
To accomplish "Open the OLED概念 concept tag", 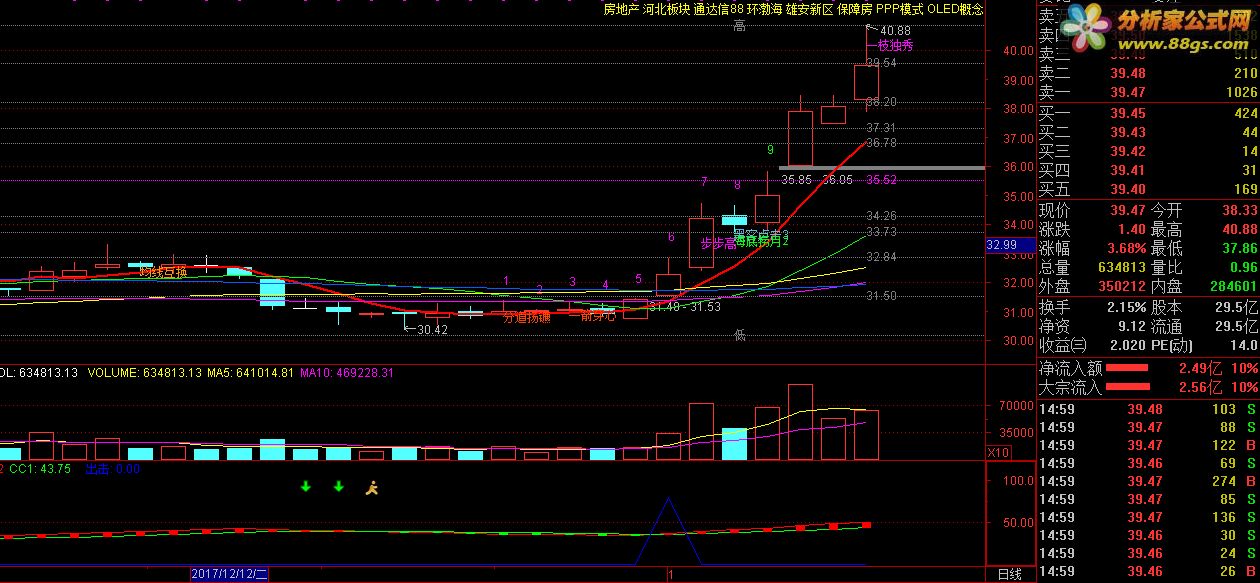I will [x=955, y=9].
